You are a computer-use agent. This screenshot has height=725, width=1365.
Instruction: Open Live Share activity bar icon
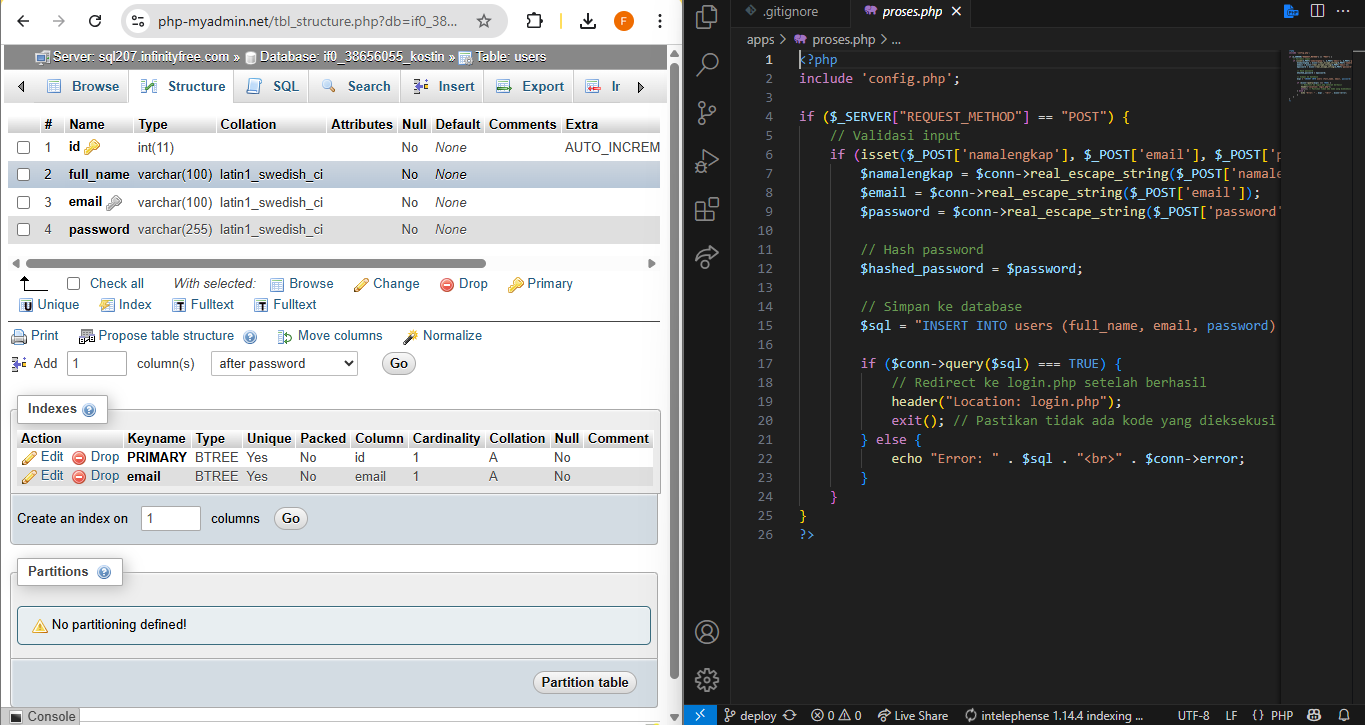coord(707,256)
